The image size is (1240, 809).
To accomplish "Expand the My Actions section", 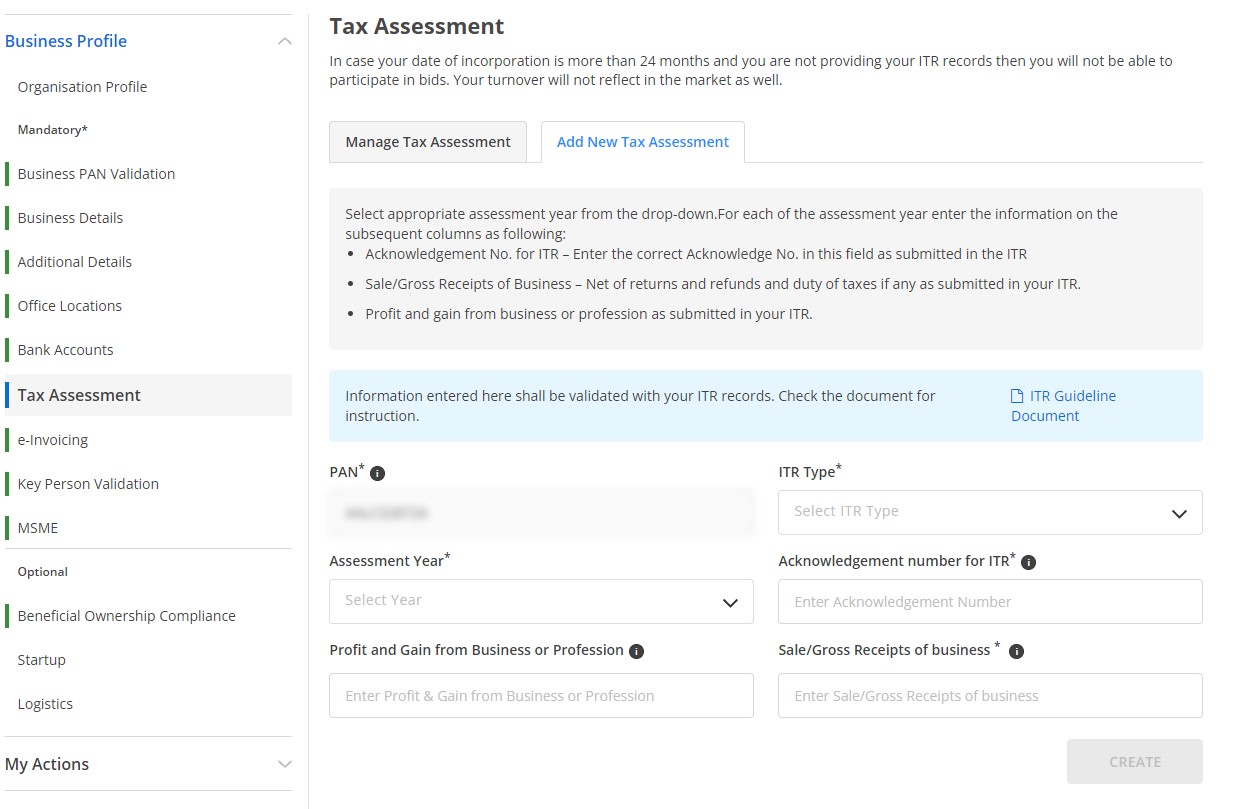I will coord(285,764).
